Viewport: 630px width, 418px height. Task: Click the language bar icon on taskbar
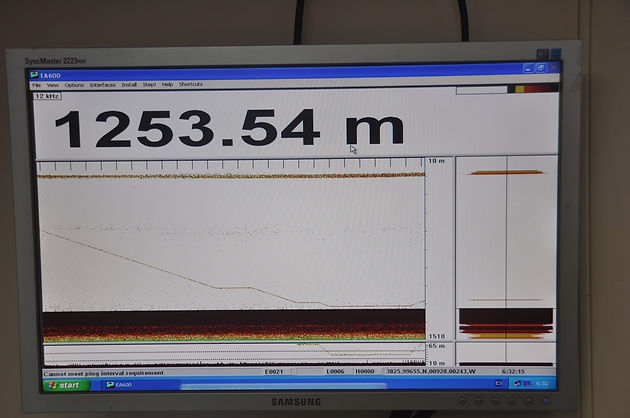point(499,383)
